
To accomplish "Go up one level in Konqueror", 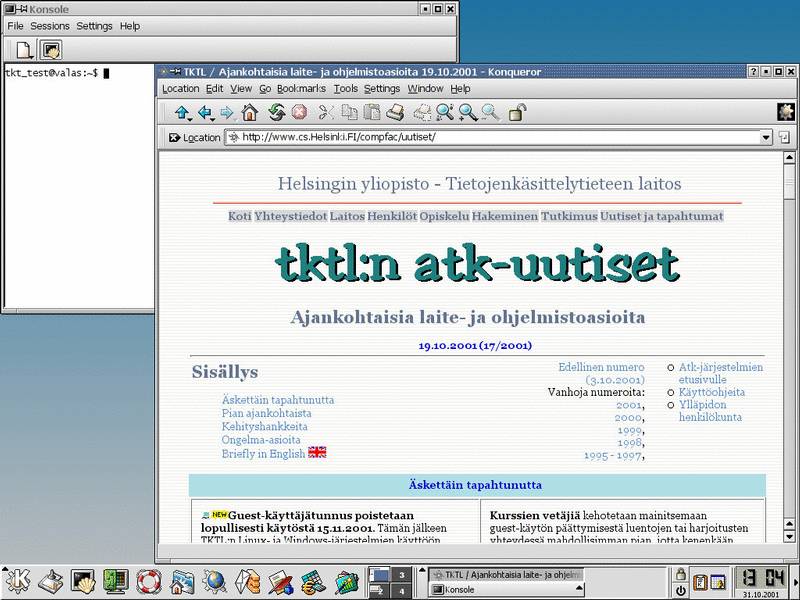I will pos(181,113).
